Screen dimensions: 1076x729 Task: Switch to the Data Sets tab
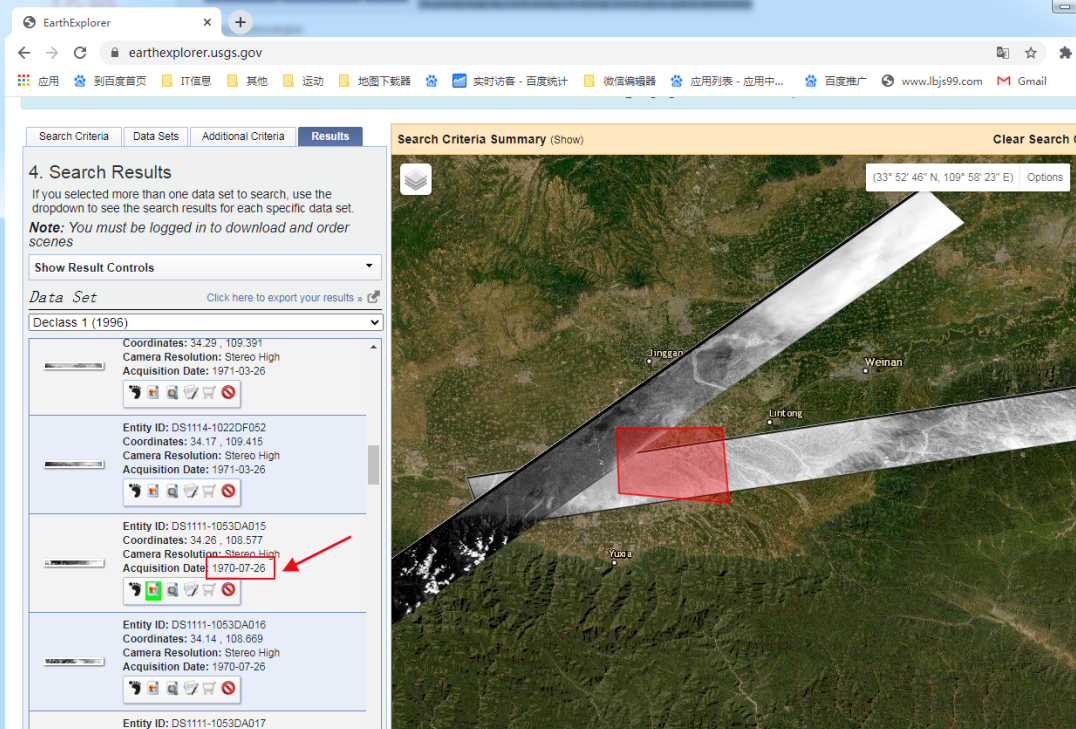(156, 136)
